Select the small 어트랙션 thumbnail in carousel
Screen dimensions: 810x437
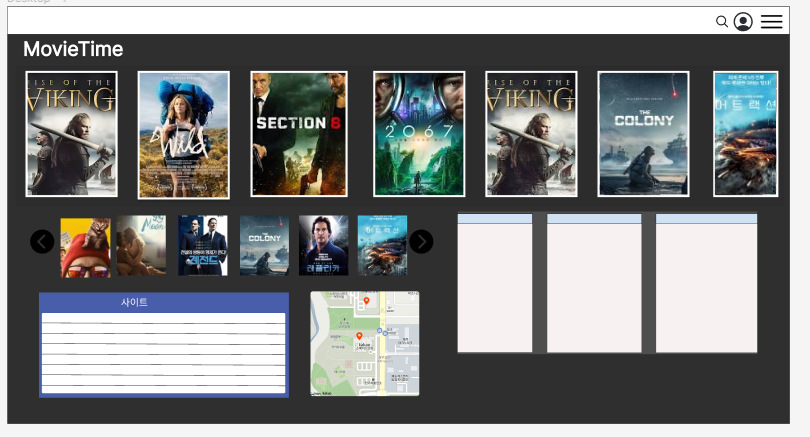[382, 245]
